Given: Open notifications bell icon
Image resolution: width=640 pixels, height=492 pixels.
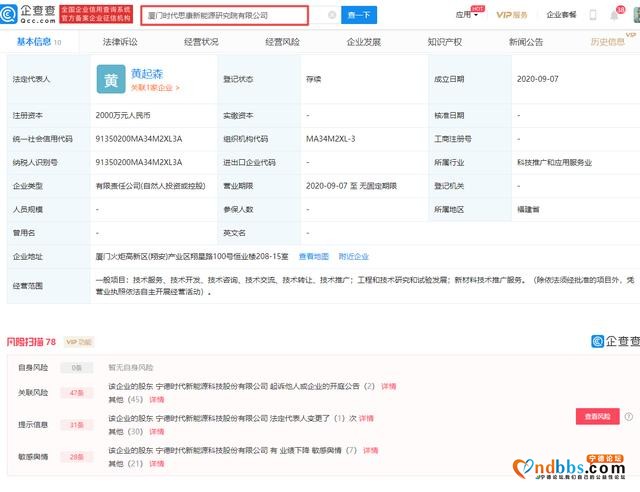Looking at the screenshot, I should point(614,16).
